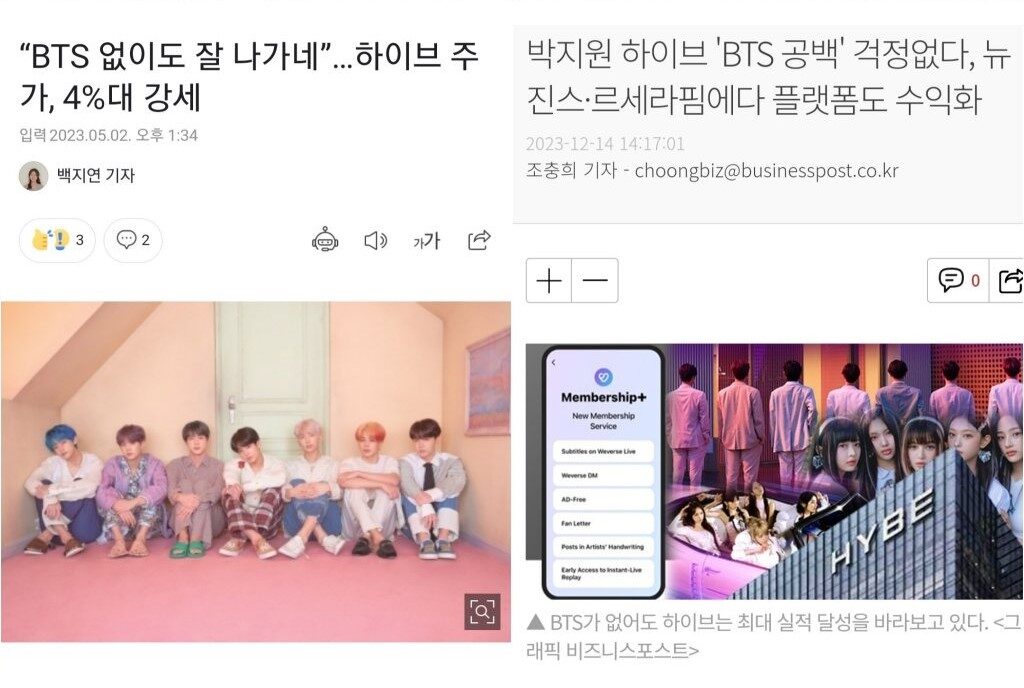The width and height of the screenshot is (1024, 688).
Task: Click the robot AI summary icon
Action: [325, 240]
